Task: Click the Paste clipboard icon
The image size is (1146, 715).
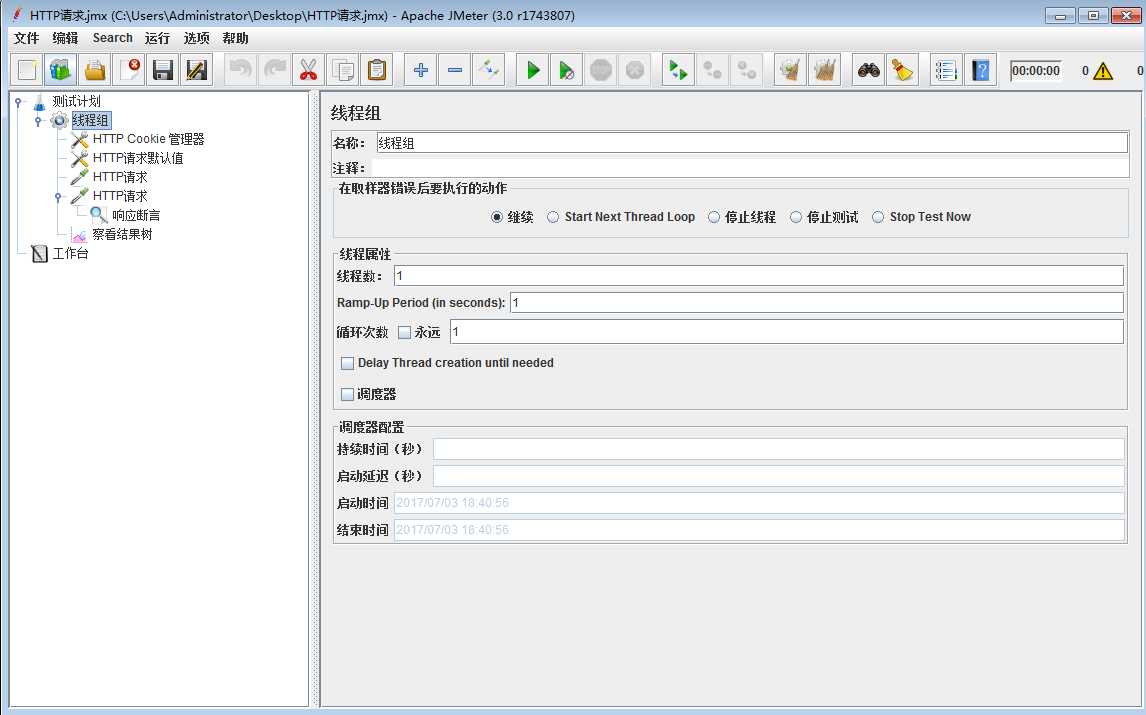Action: pyautogui.click(x=376, y=70)
